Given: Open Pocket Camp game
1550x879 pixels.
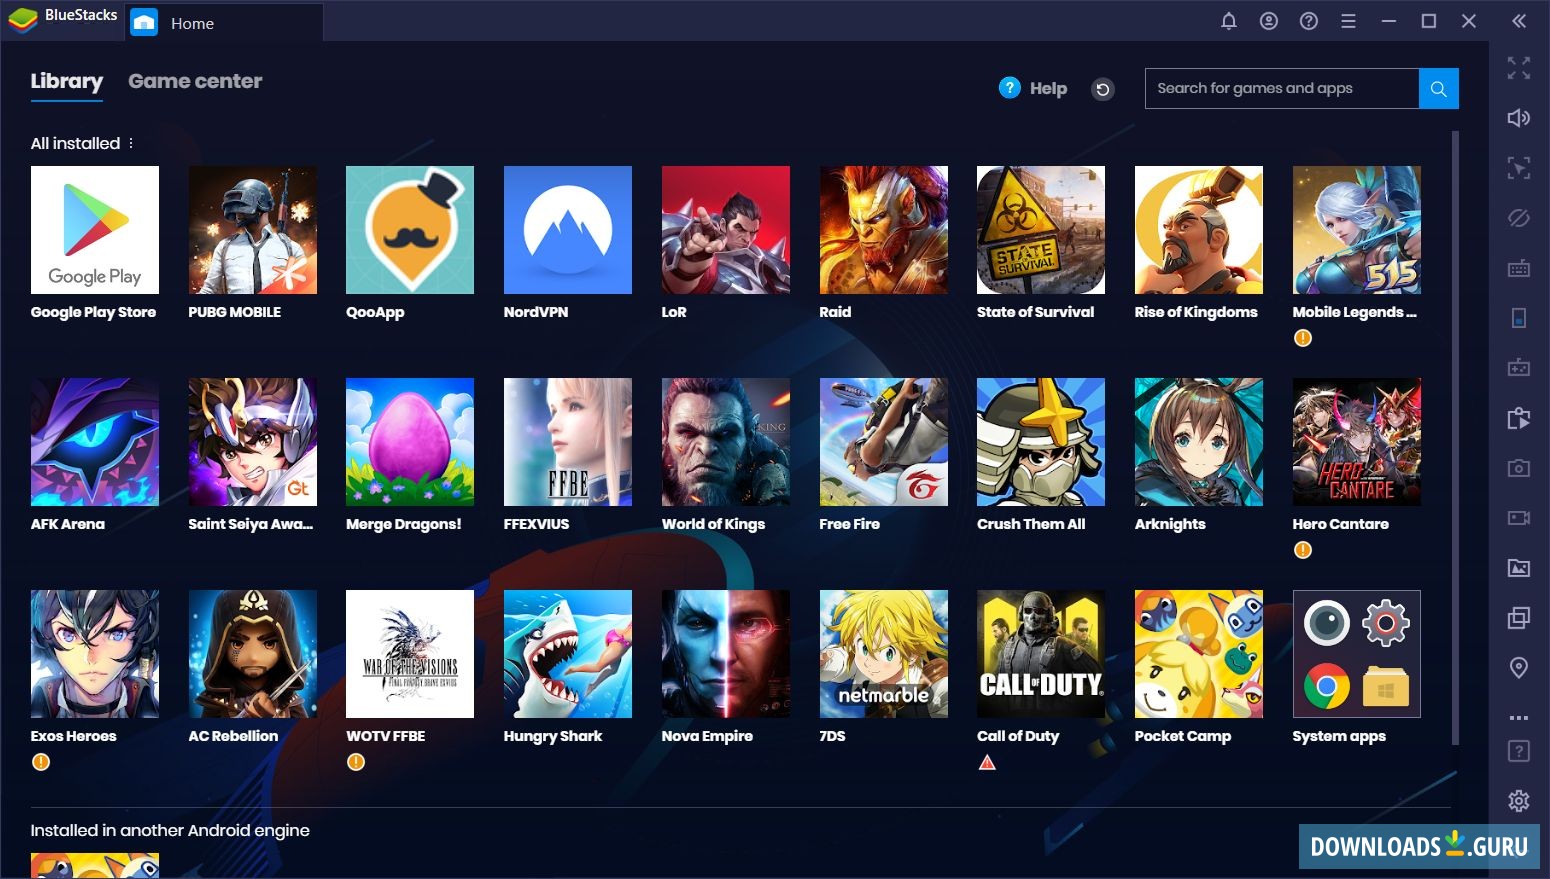Looking at the screenshot, I should [x=1199, y=654].
